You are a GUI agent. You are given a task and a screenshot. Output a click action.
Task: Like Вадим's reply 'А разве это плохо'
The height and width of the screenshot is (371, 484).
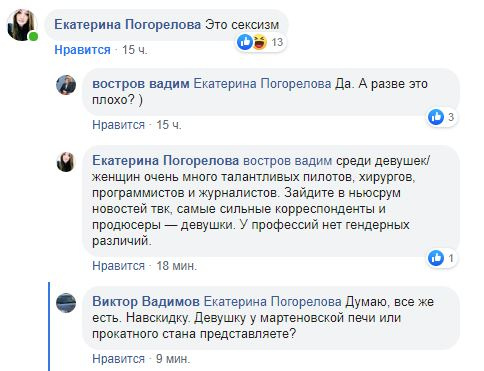(118, 125)
